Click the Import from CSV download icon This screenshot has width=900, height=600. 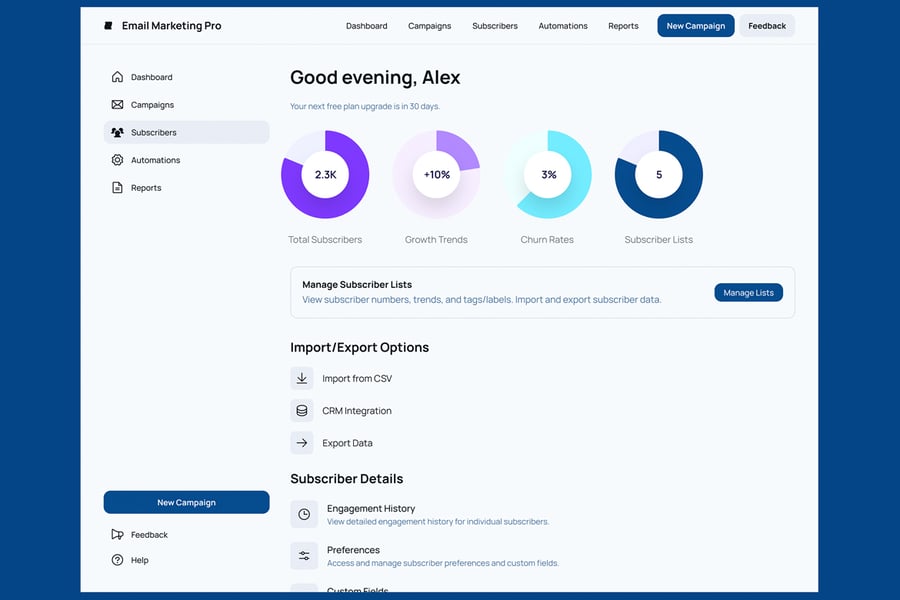point(302,379)
